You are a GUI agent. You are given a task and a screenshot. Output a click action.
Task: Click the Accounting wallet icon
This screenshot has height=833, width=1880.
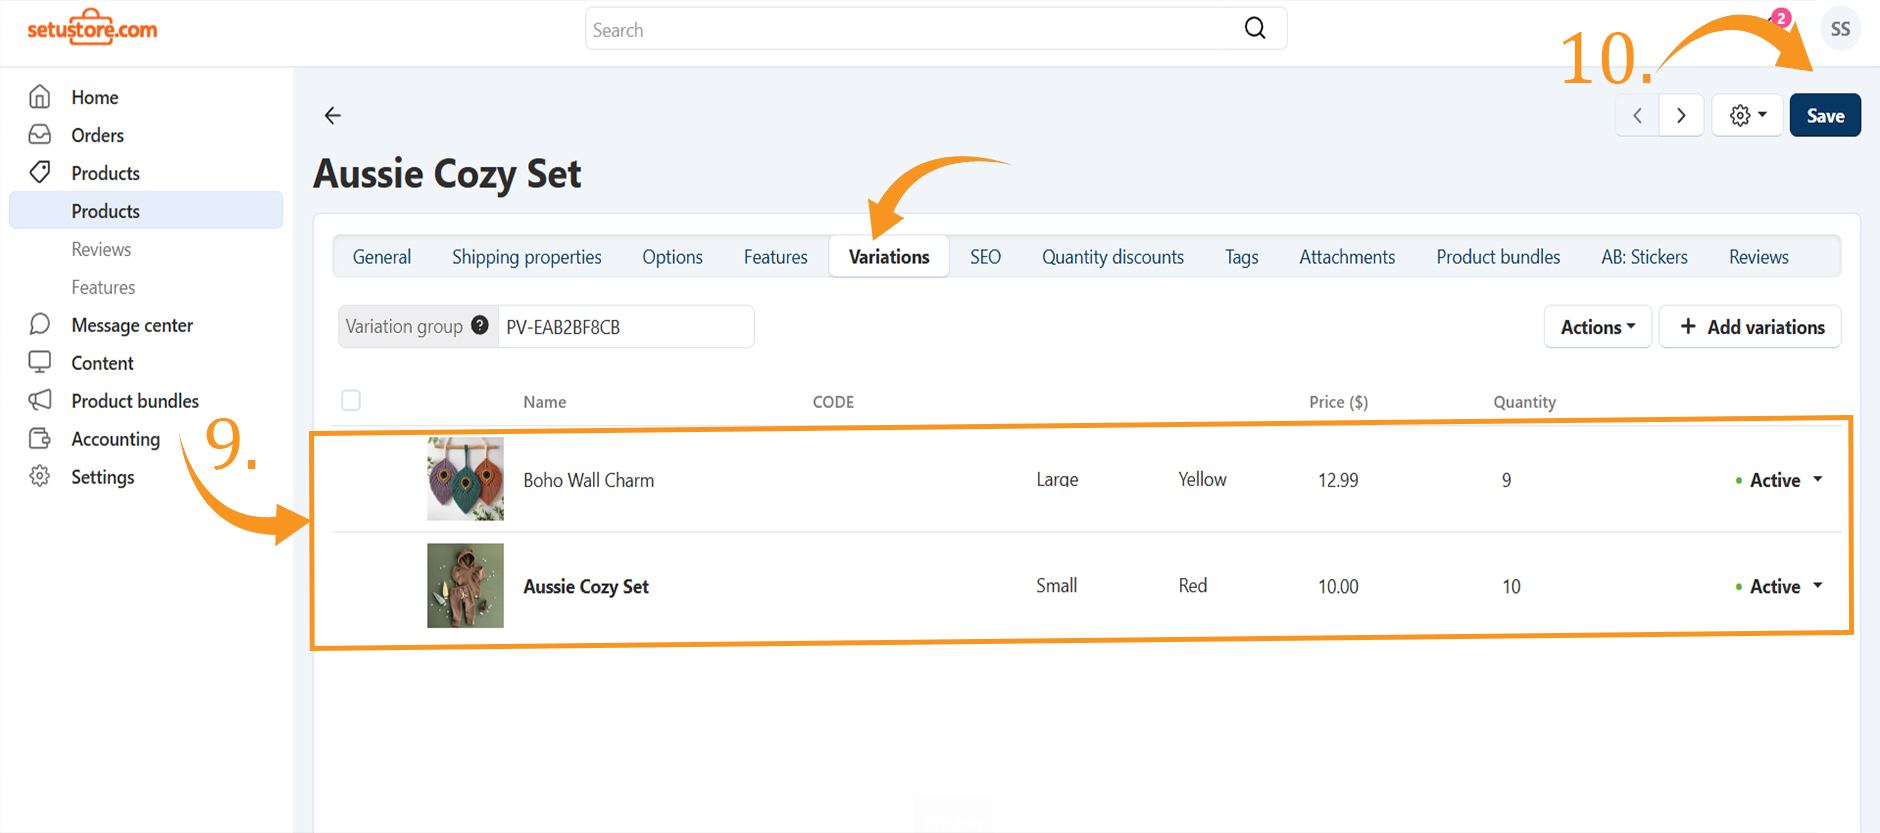40,438
